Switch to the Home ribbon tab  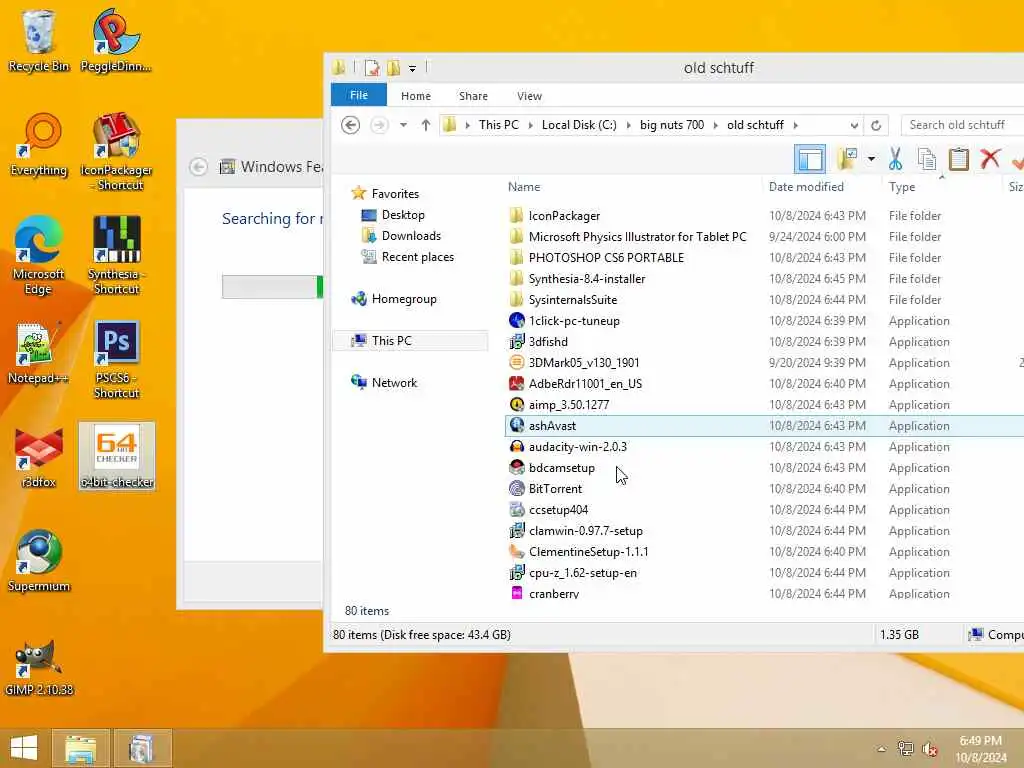click(x=416, y=96)
